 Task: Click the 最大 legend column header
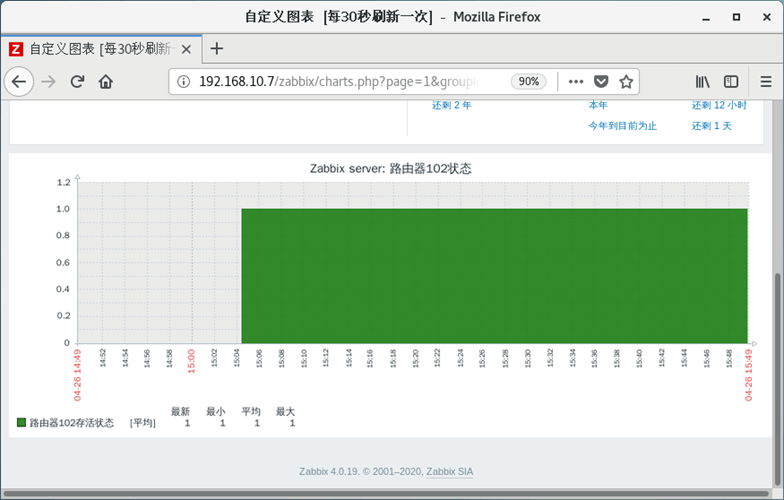[286, 412]
